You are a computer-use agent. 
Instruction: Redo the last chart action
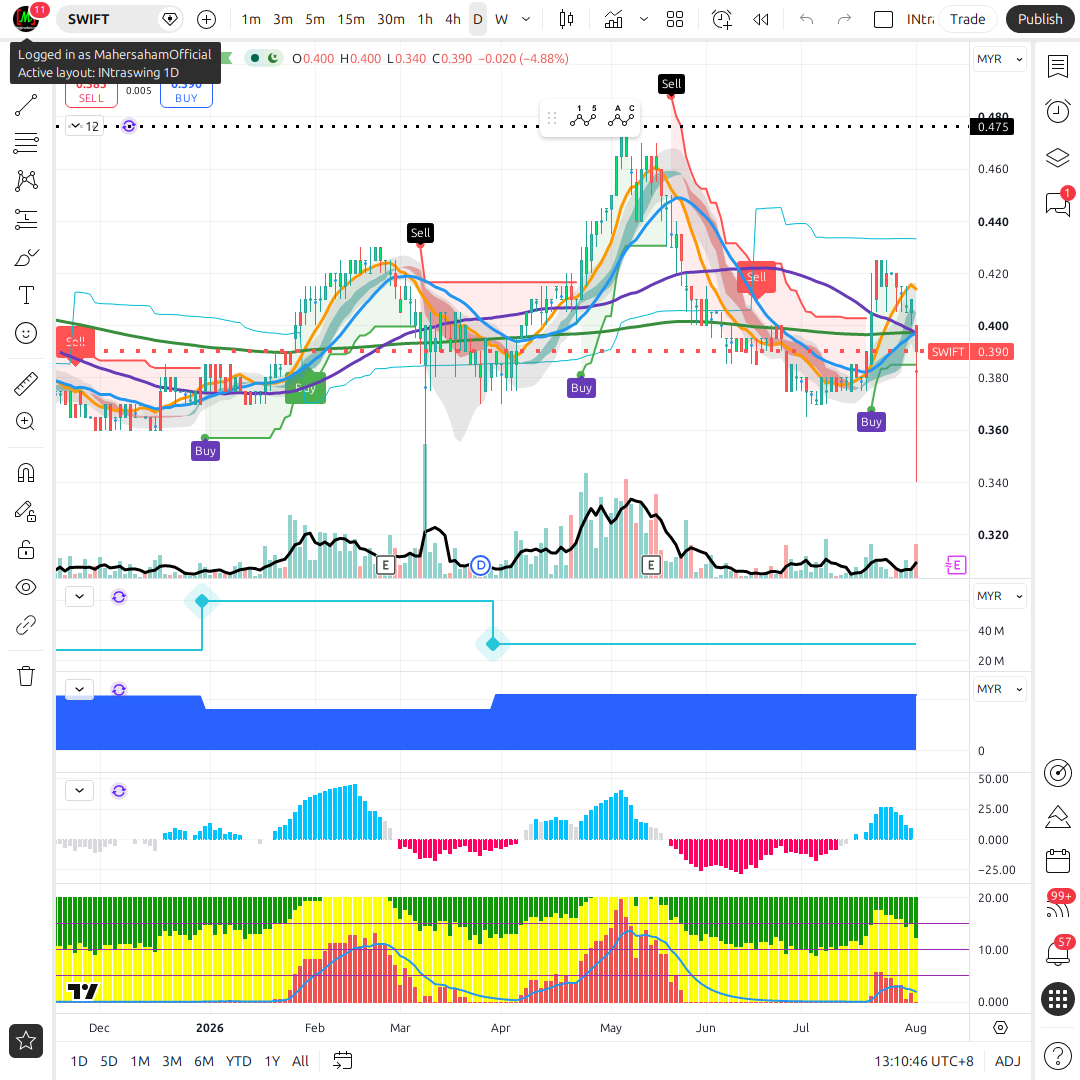tap(844, 19)
